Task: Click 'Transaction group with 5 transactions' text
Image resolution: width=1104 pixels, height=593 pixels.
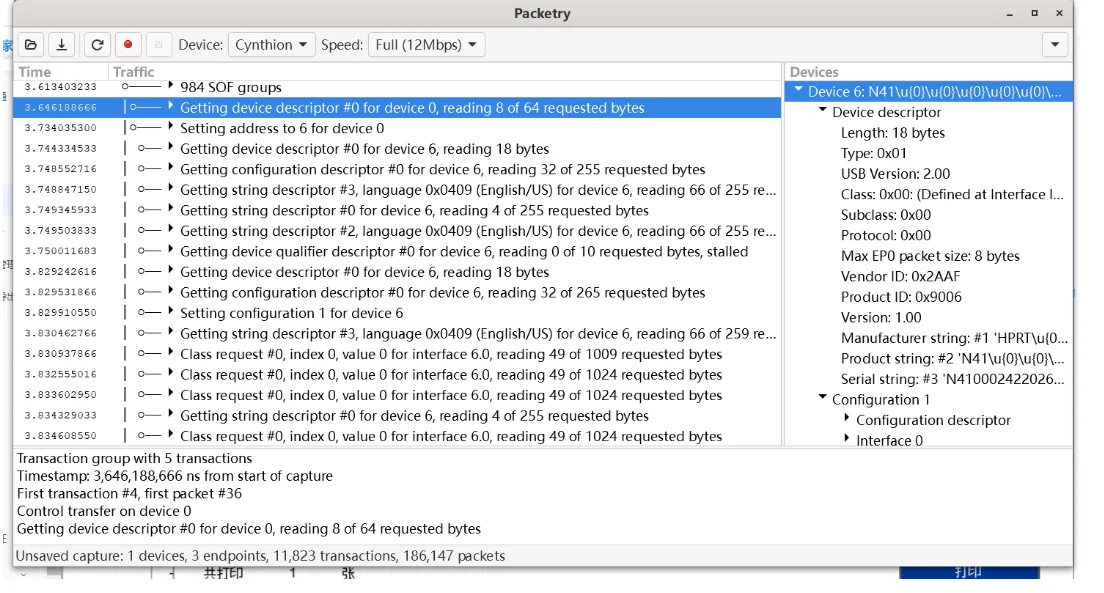Action: (x=134, y=458)
